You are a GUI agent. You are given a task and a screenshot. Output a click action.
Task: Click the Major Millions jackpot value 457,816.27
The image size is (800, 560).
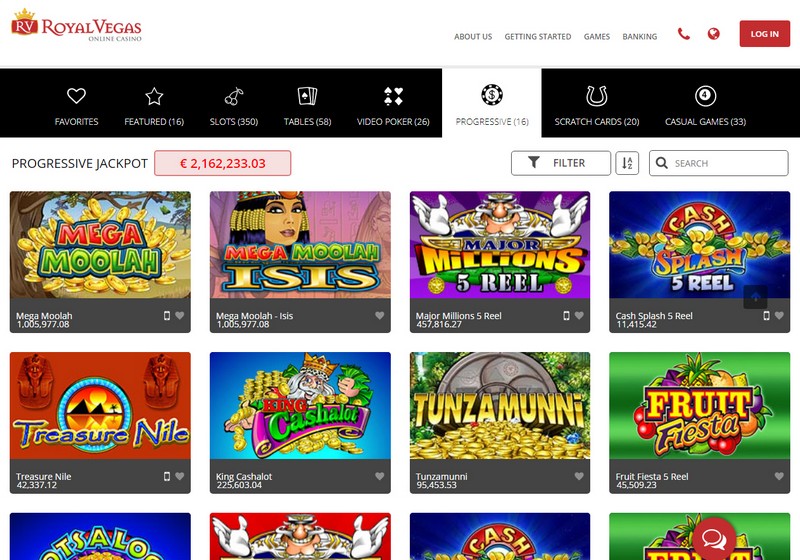coord(439,324)
